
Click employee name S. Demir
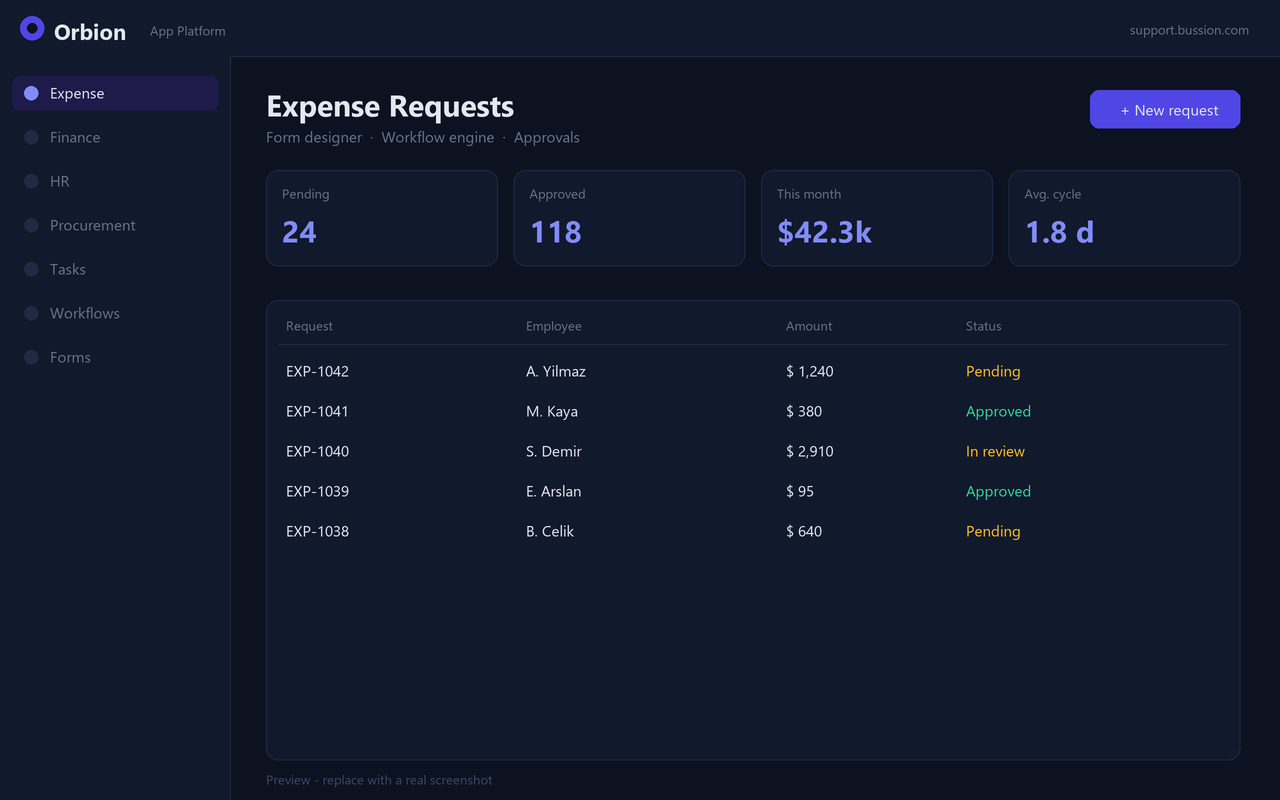(x=554, y=451)
